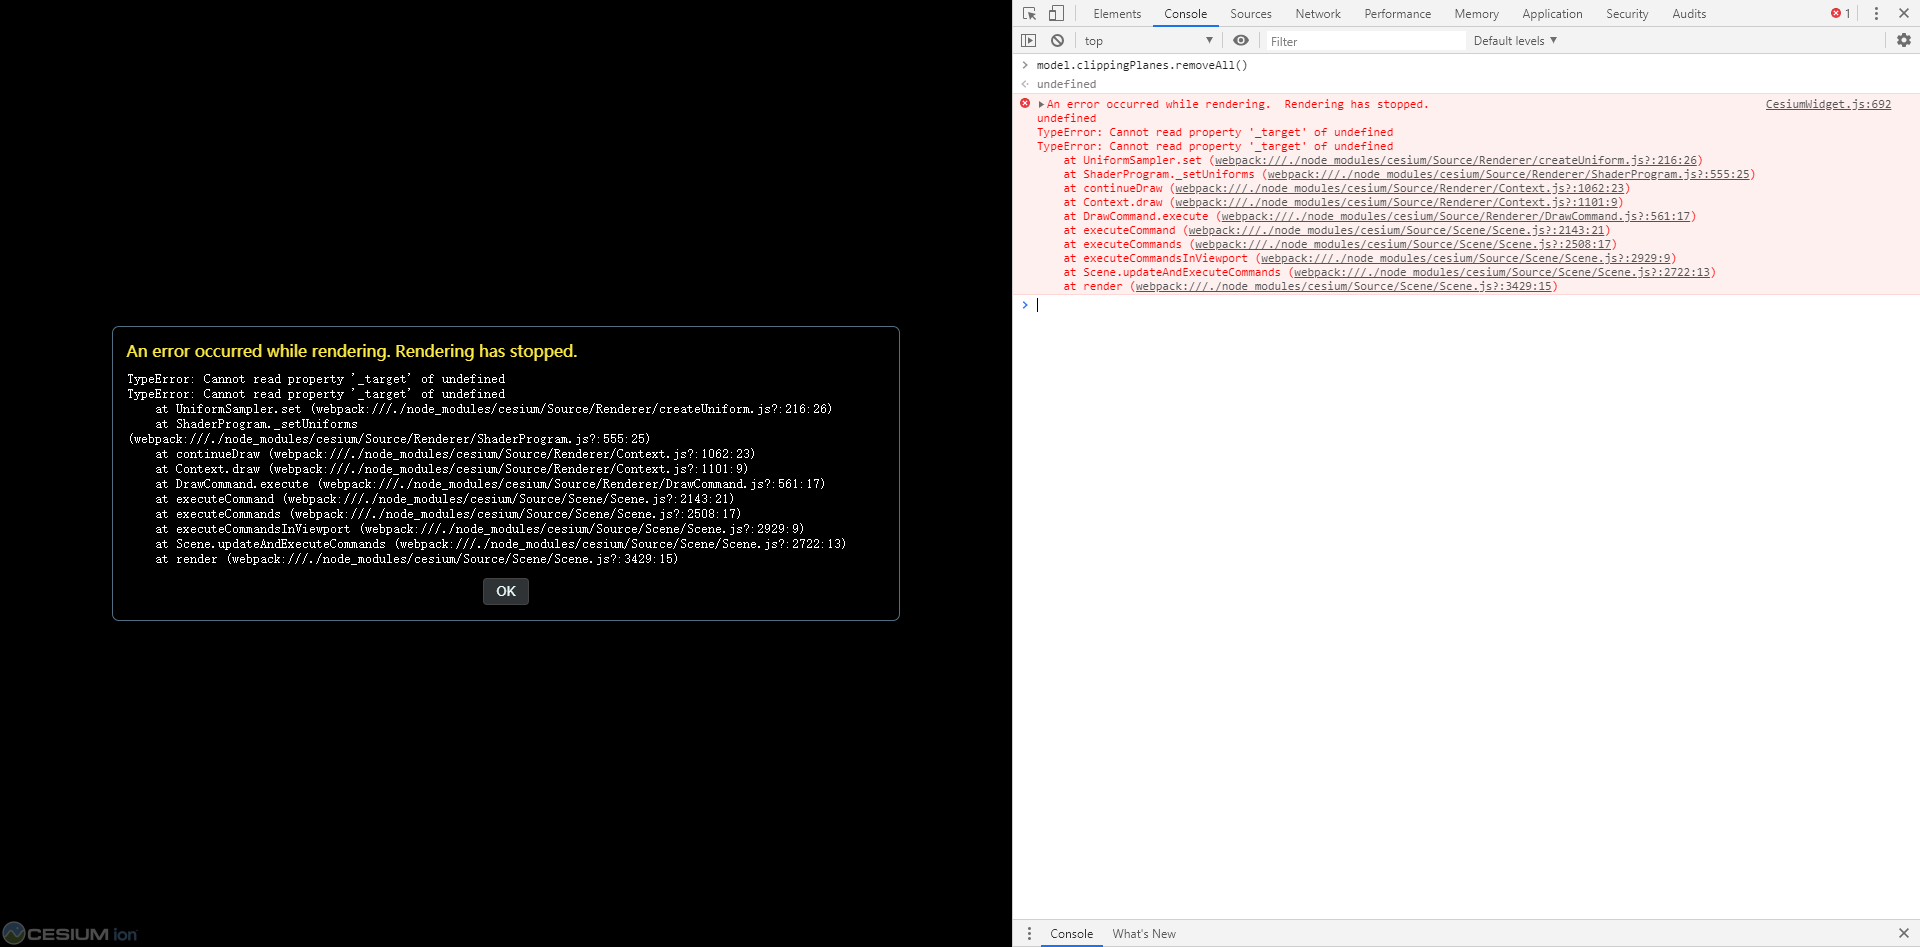This screenshot has width=1920, height=947.
Task: Open the Sources tab
Action: click(1251, 14)
